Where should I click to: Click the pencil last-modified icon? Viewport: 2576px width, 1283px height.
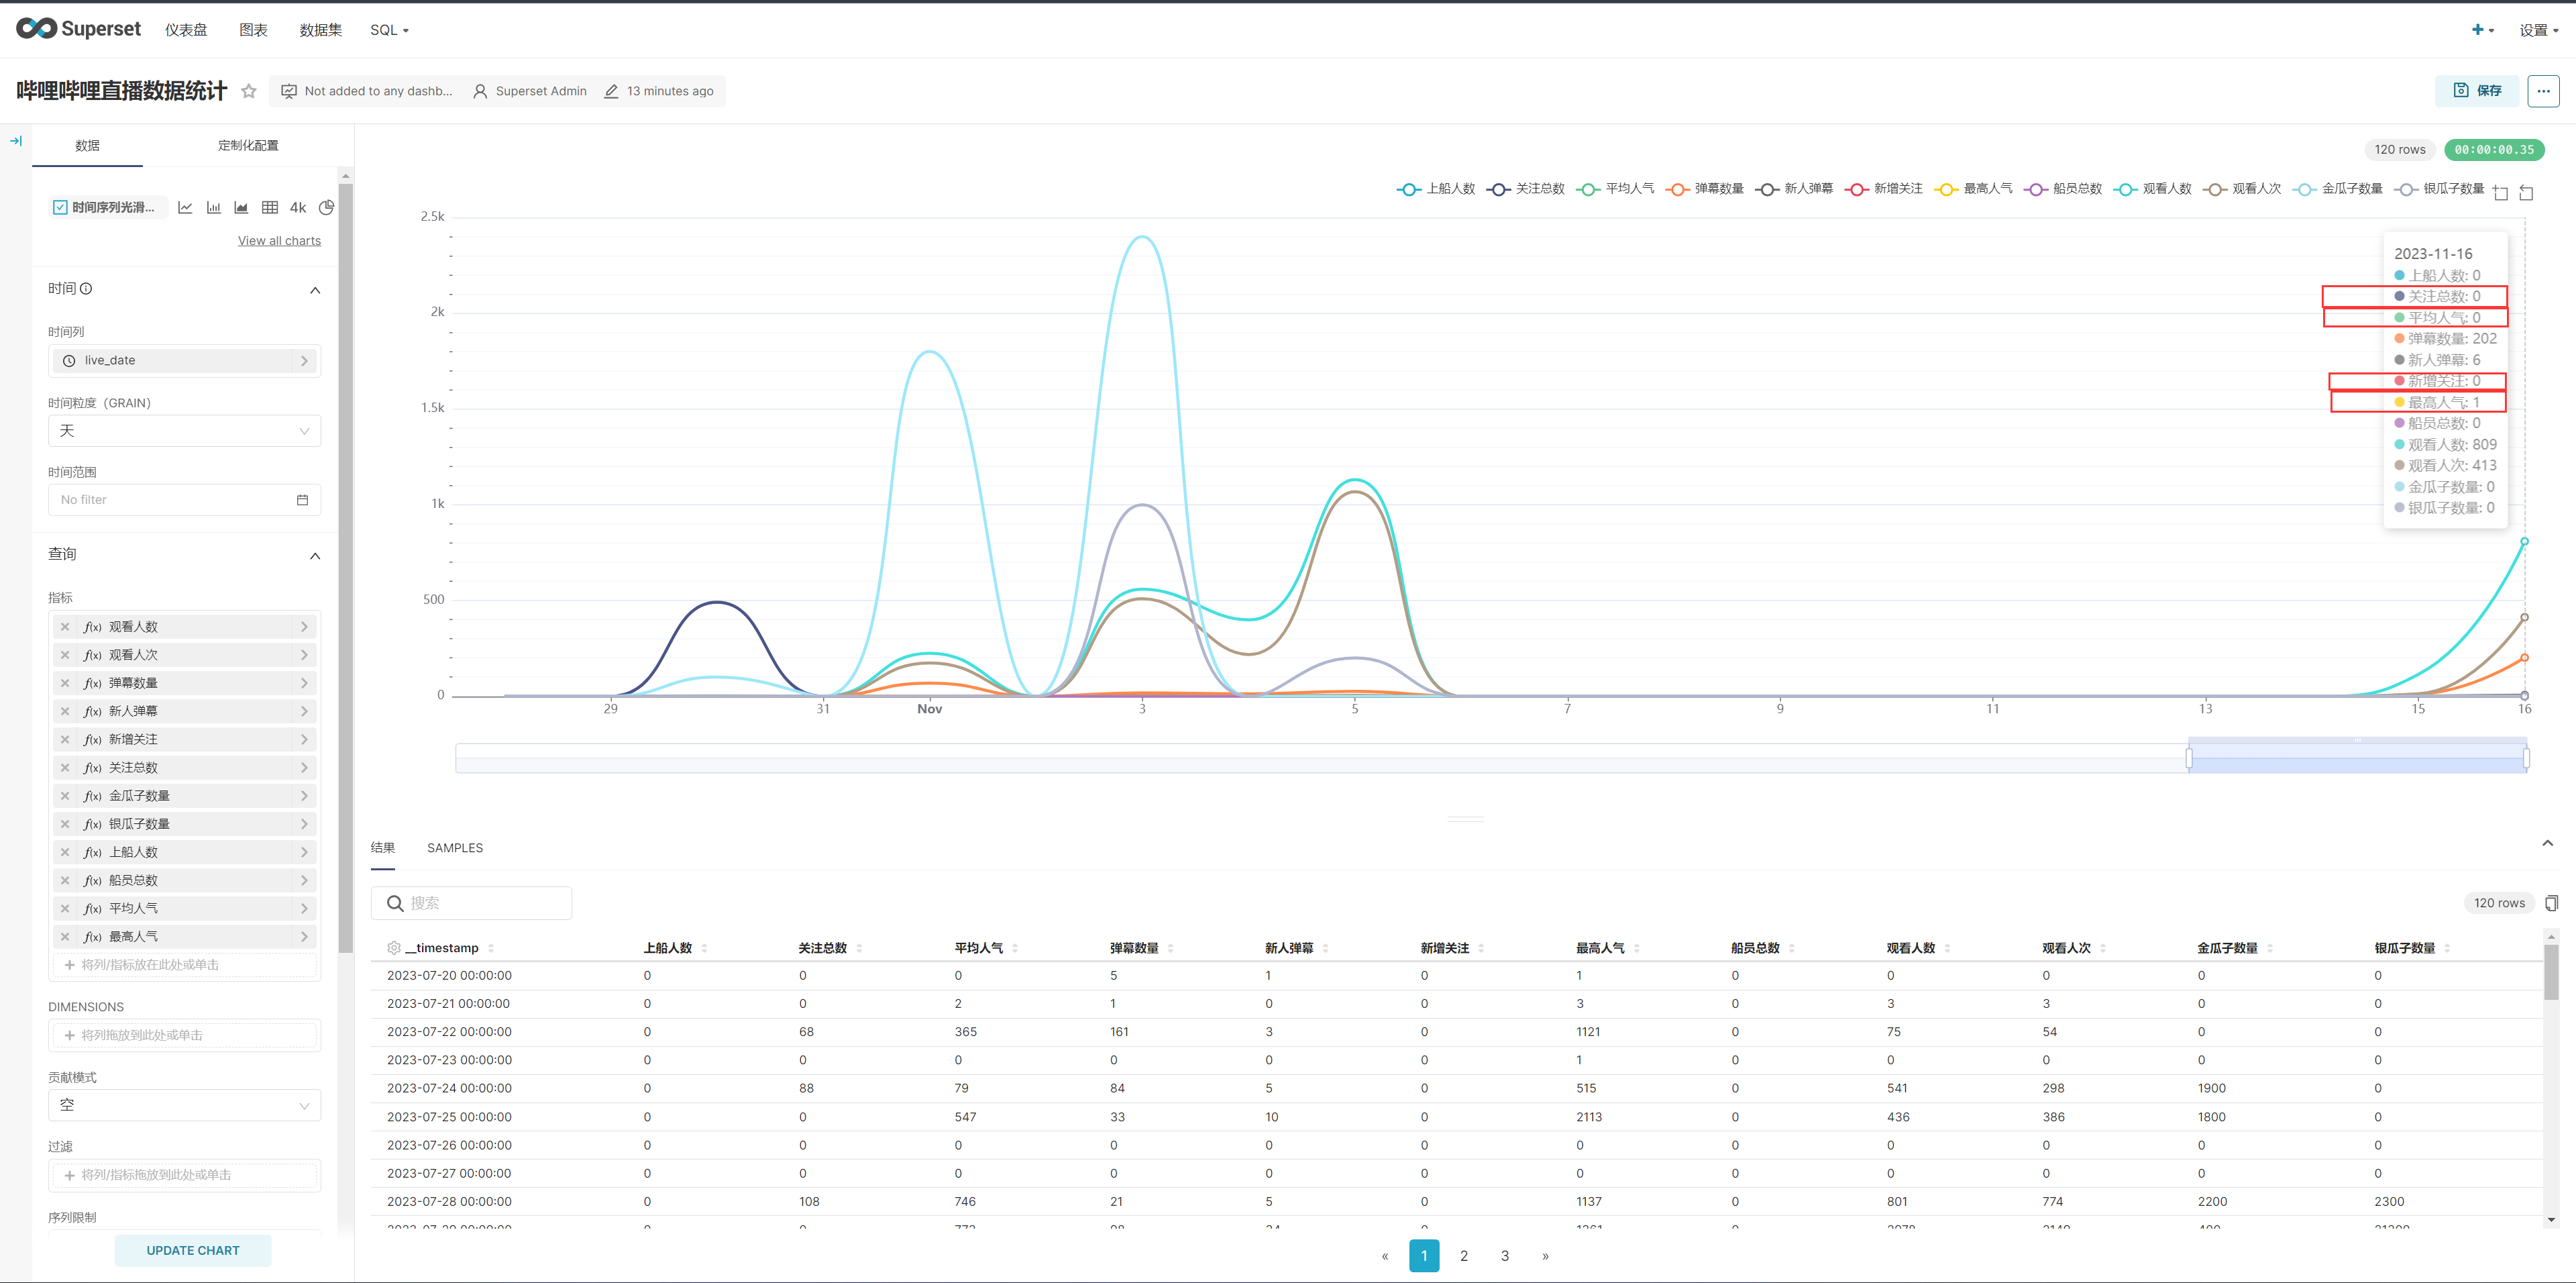(611, 91)
